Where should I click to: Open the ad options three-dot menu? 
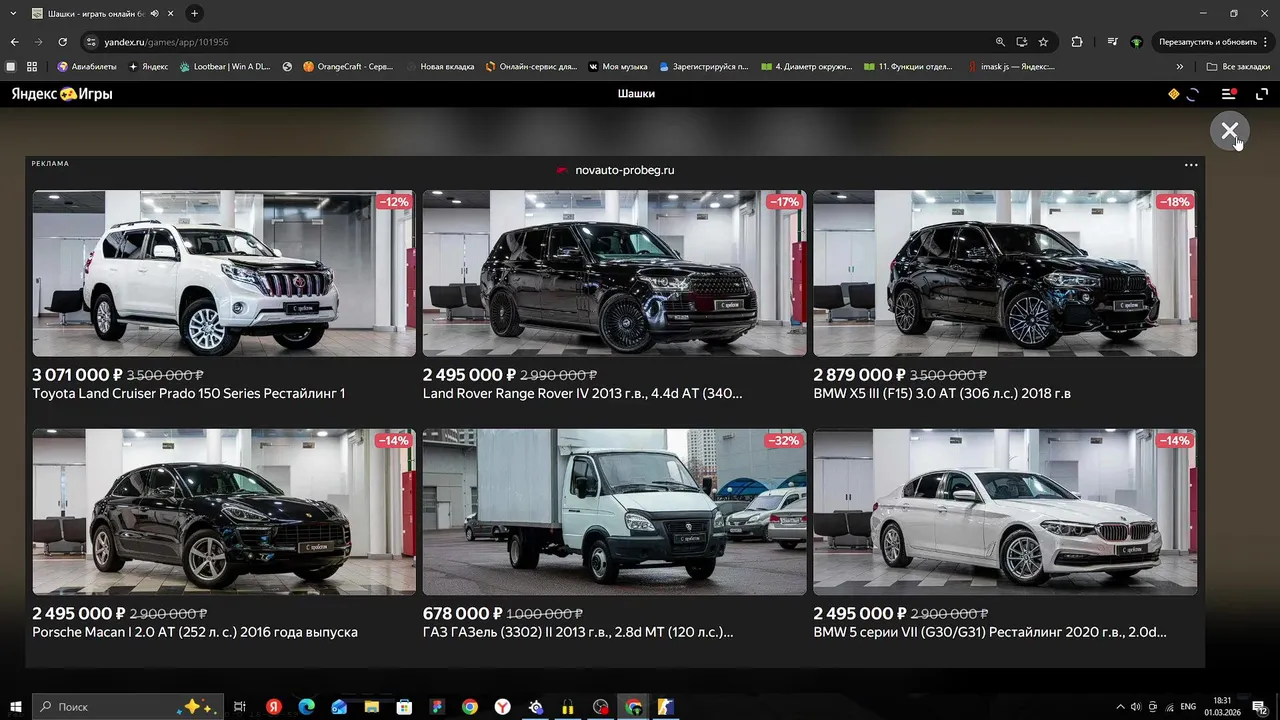[1191, 165]
